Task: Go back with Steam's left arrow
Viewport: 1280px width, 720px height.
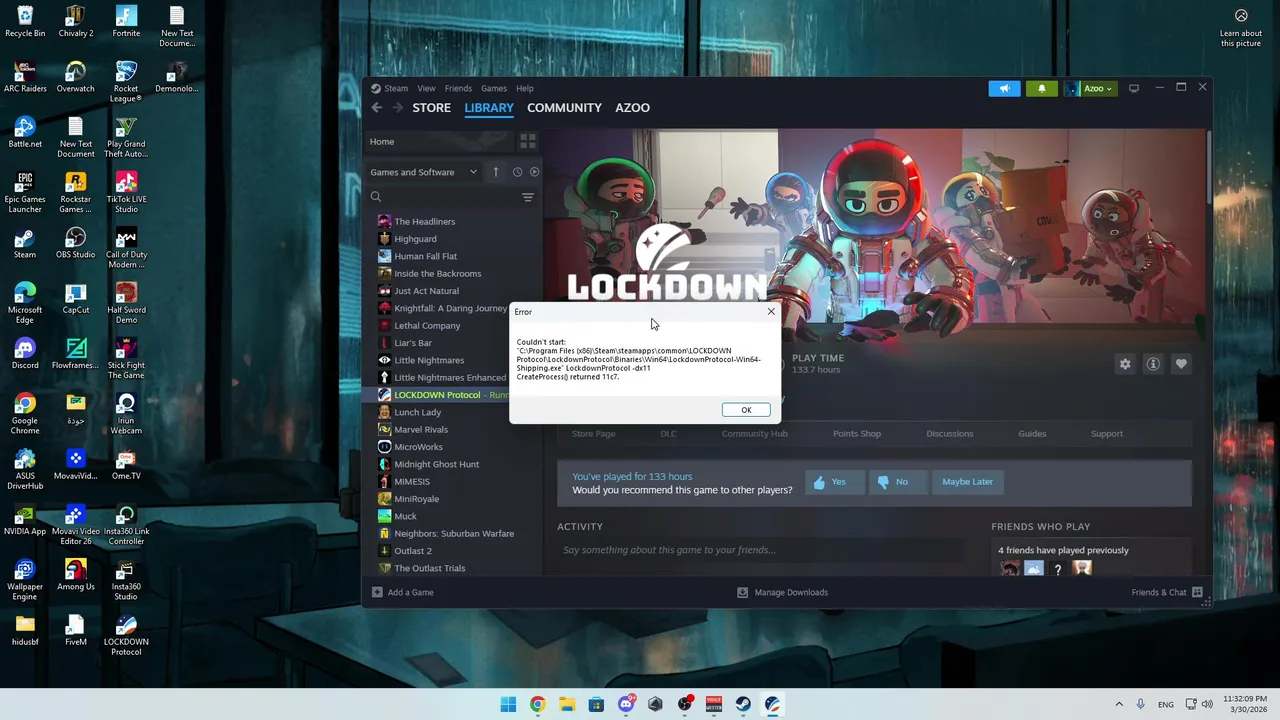Action: pyautogui.click(x=377, y=108)
